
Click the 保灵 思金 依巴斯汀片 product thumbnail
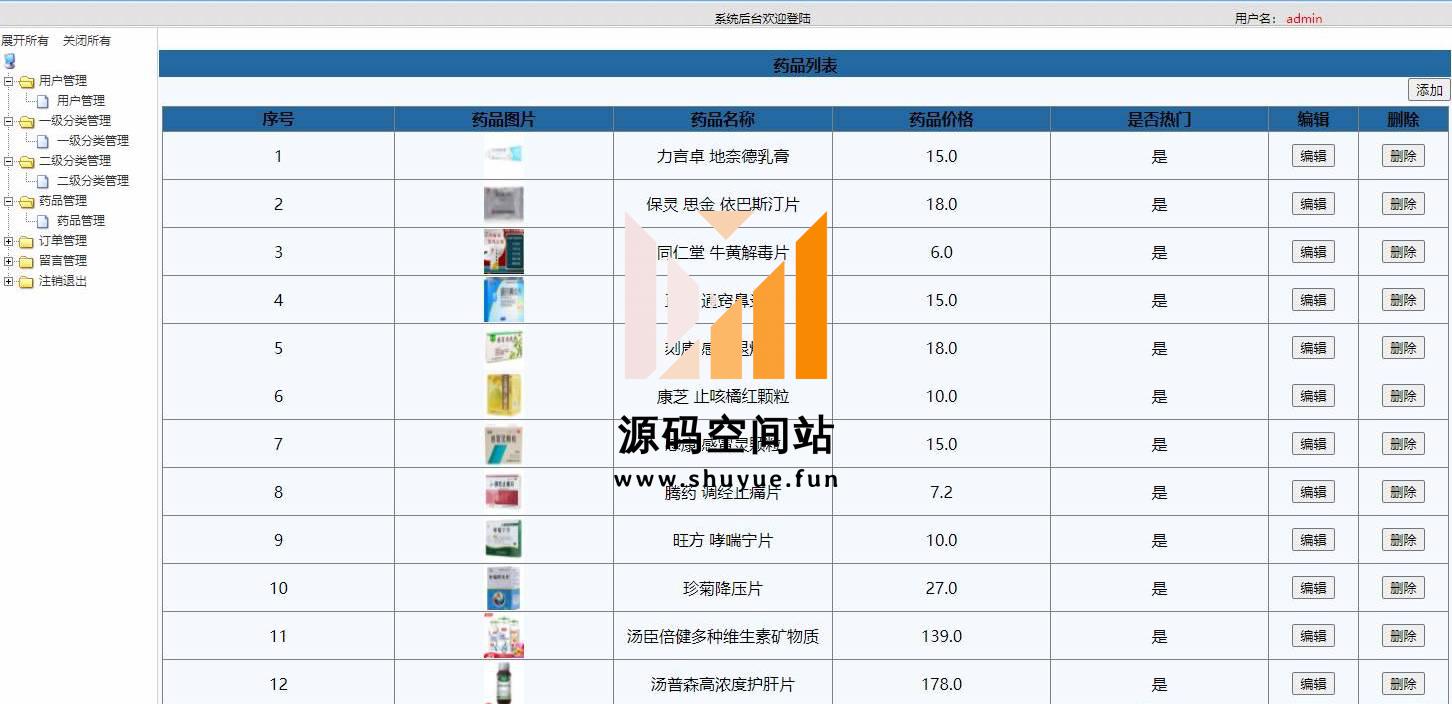[503, 204]
